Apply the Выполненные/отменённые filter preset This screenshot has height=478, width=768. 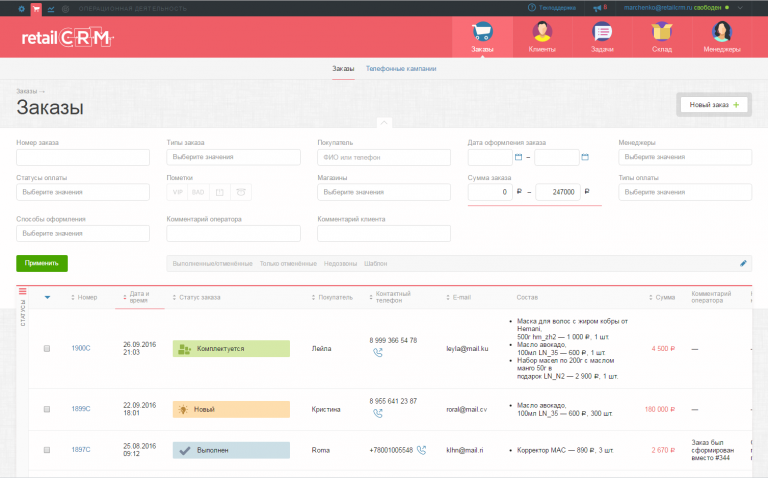213,263
